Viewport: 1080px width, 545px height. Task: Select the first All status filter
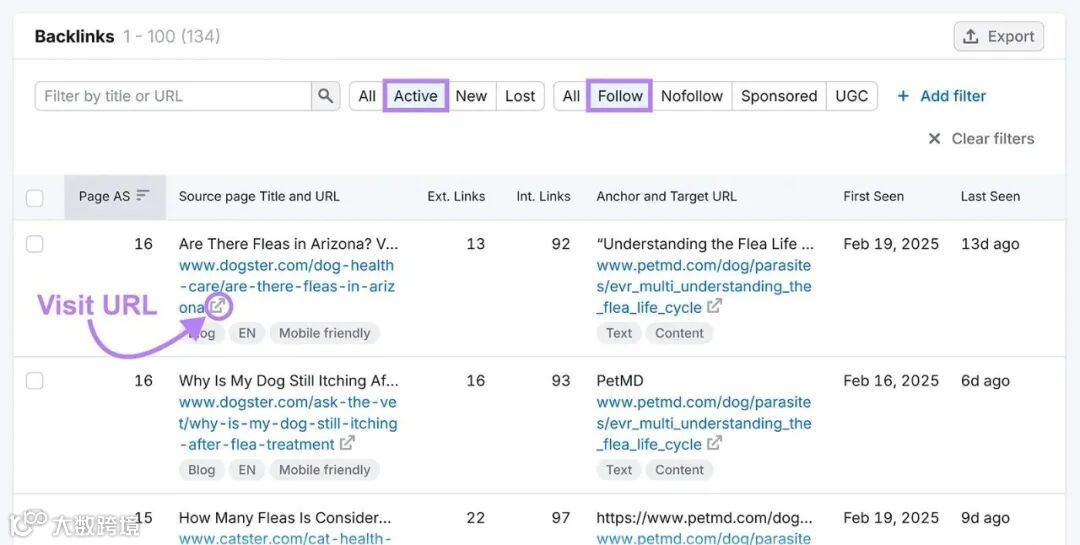point(367,96)
